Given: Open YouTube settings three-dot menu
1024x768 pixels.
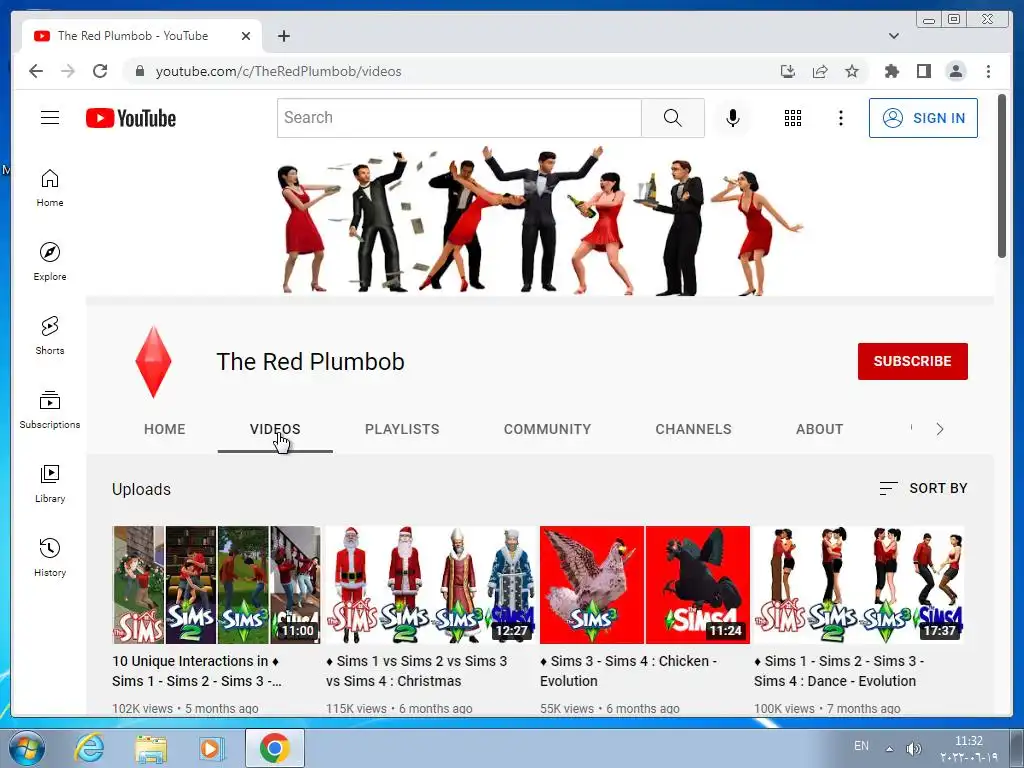Looking at the screenshot, I should (840, 118).
